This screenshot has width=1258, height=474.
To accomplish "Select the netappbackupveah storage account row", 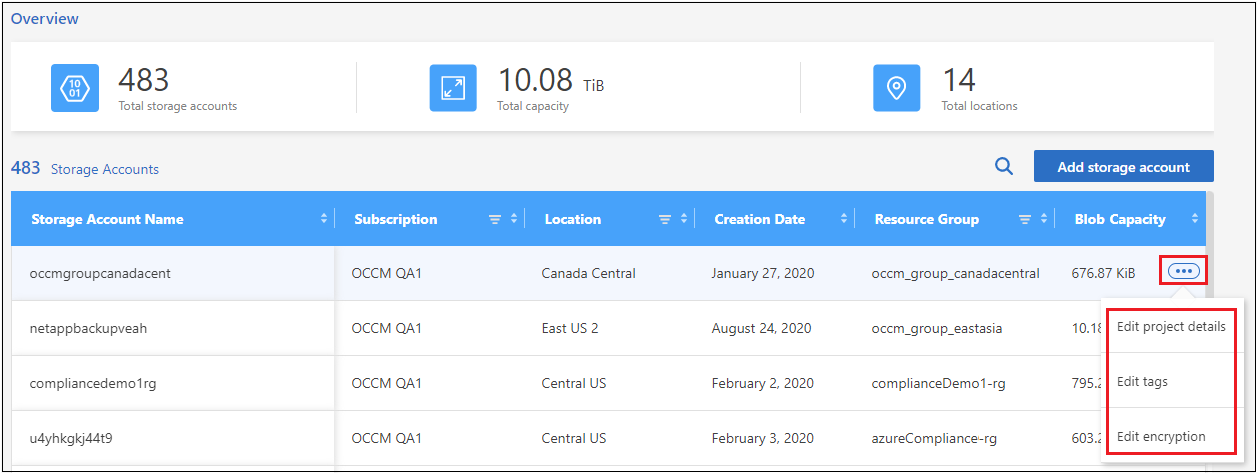I will pyautogui.click(x=89, y=328).
